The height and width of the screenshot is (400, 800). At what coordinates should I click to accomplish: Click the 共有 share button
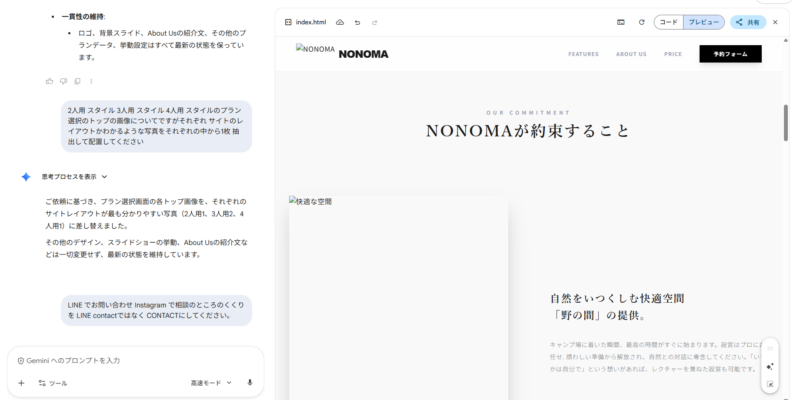click(x=748, y=22)
